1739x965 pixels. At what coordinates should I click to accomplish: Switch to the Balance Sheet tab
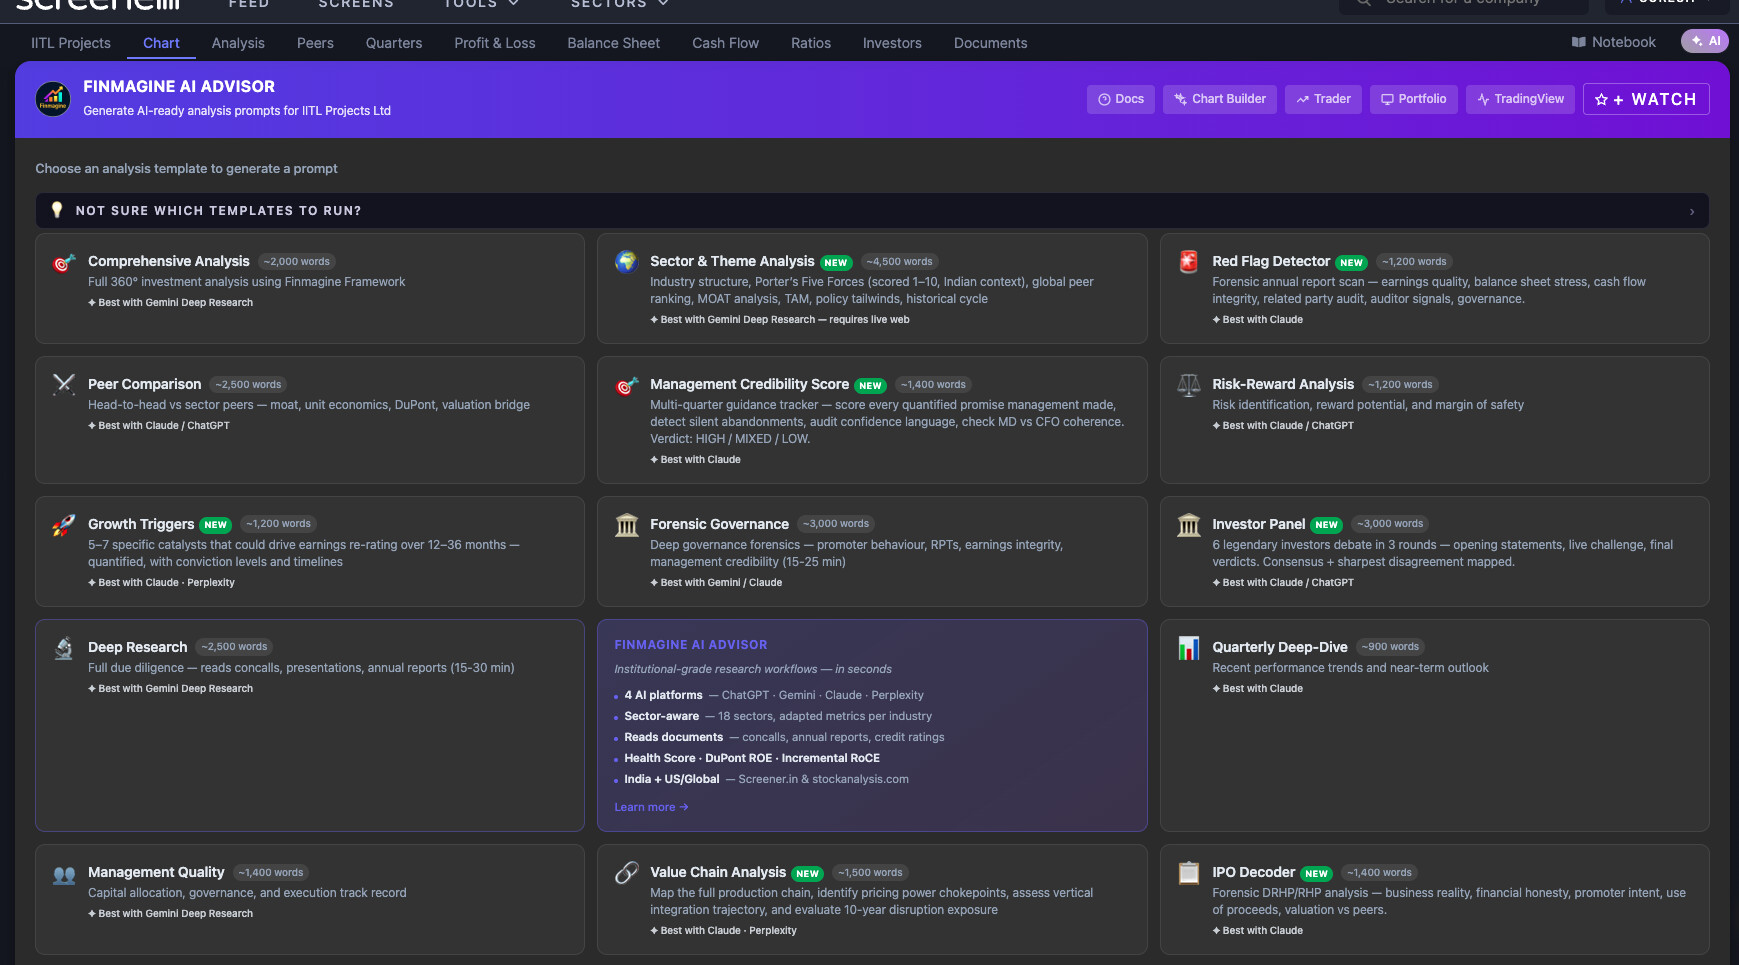(x=614, y=43)
